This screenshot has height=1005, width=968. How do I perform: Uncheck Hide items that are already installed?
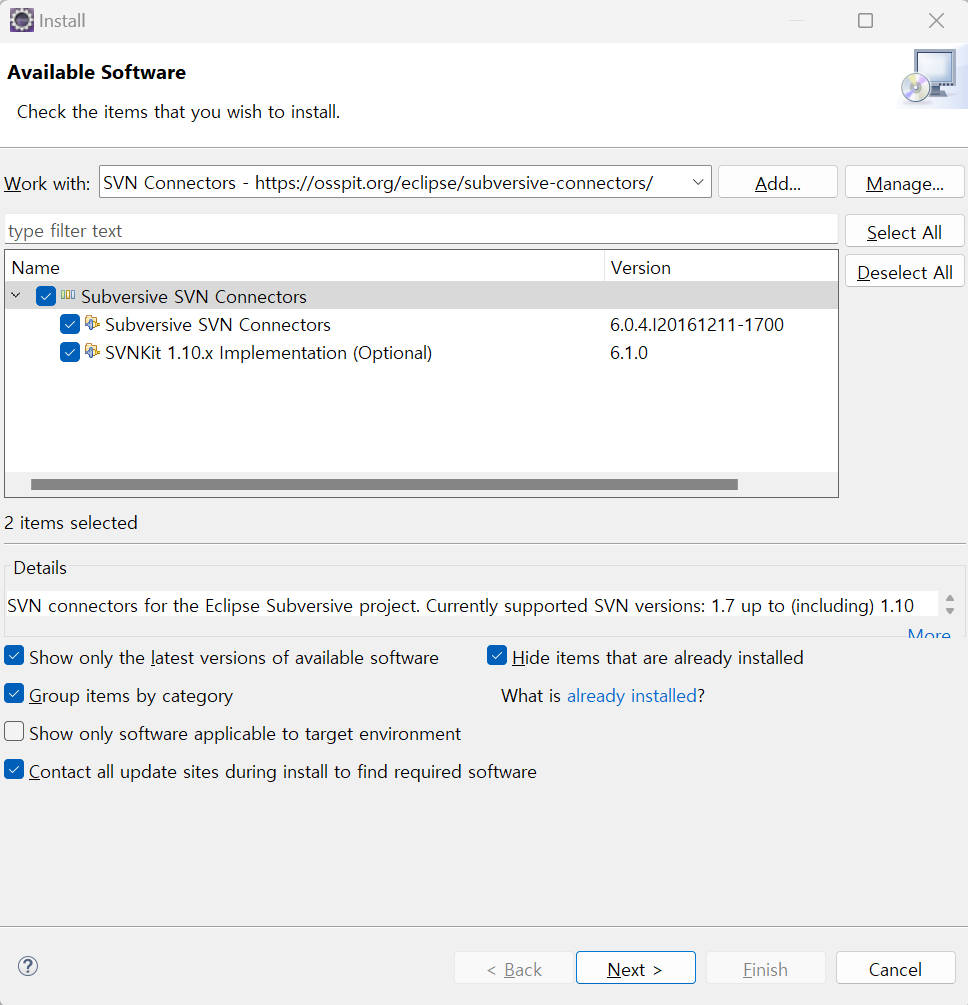tap(497, 656)
